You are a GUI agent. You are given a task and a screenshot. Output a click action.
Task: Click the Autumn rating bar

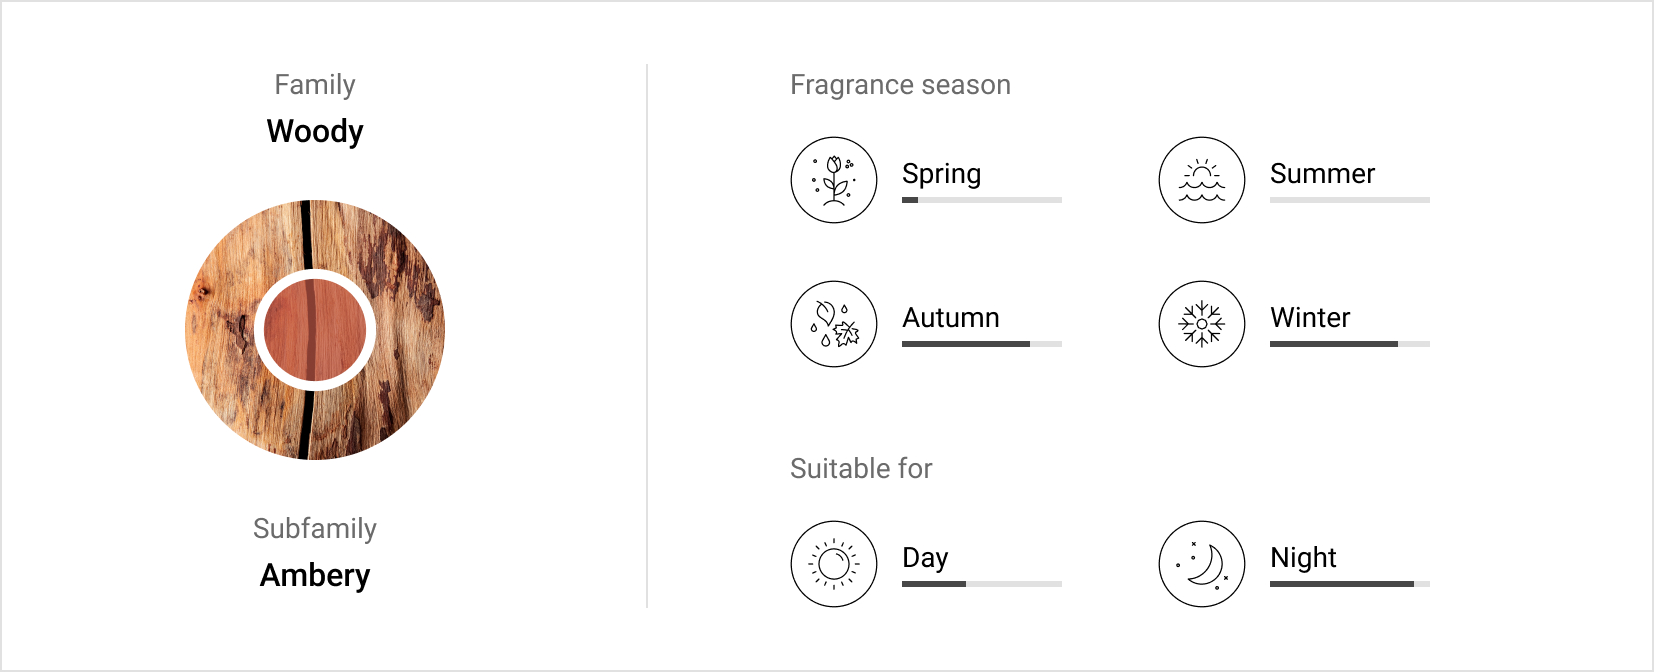[982, 344]
